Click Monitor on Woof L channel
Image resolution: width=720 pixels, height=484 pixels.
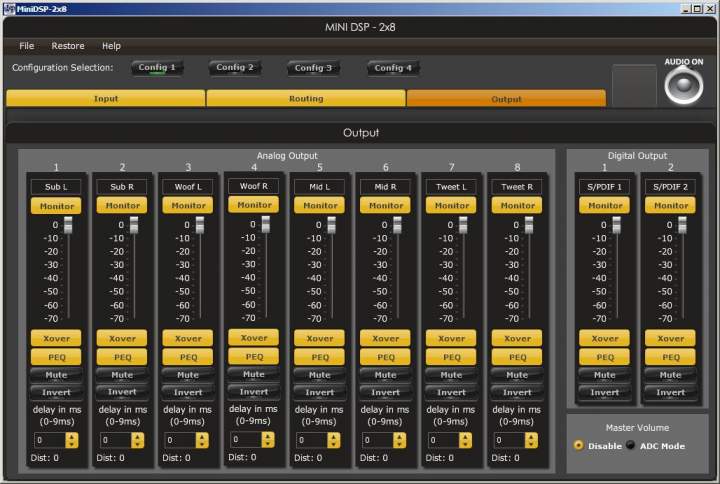[x=188, y=206]
